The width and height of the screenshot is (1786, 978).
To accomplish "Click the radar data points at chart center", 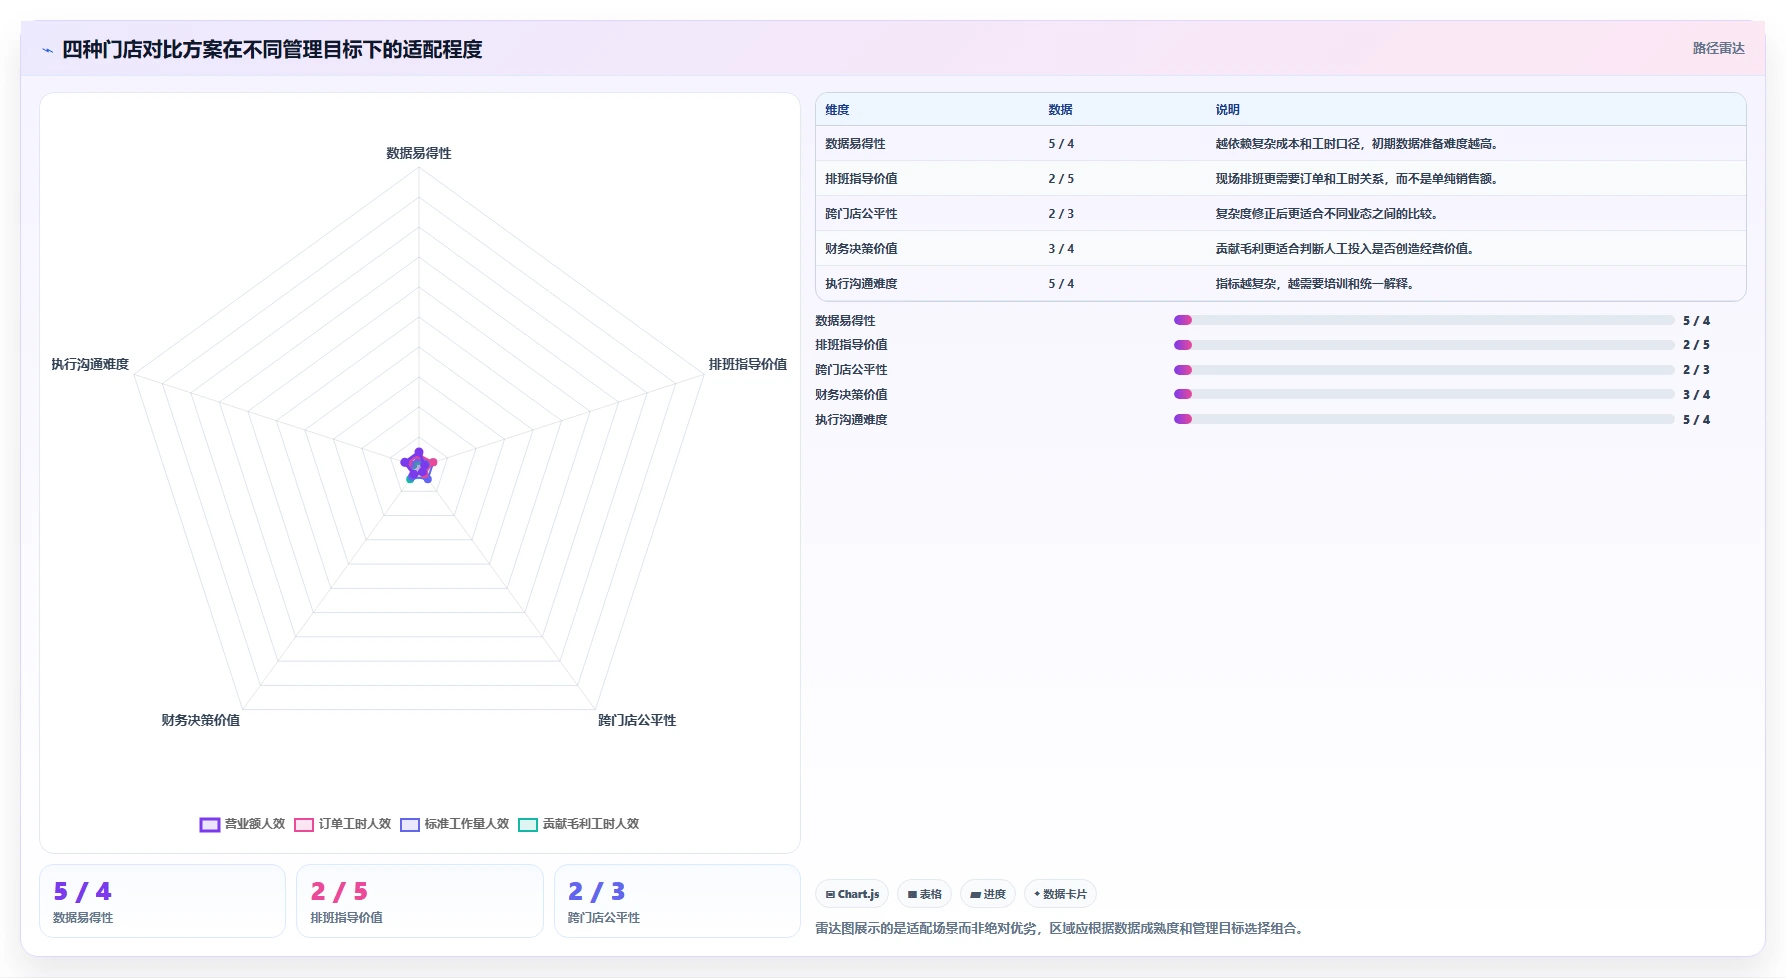I will pyautogui.click(x=419, y=466).
